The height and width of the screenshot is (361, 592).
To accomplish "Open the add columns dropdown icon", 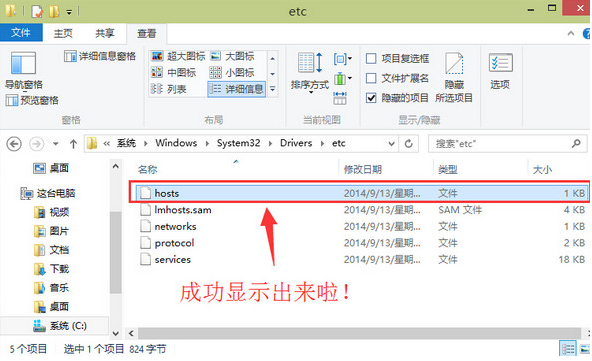I will (x=342, y=79).
